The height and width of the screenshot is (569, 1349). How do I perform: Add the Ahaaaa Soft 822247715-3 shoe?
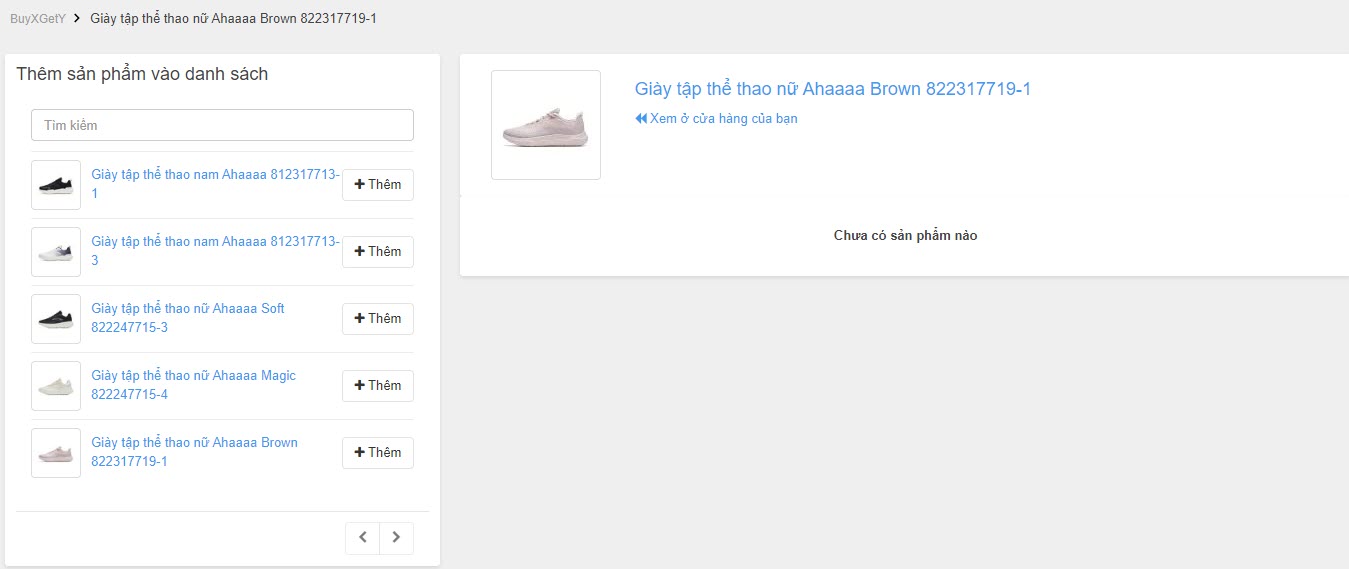coord(377,319)
